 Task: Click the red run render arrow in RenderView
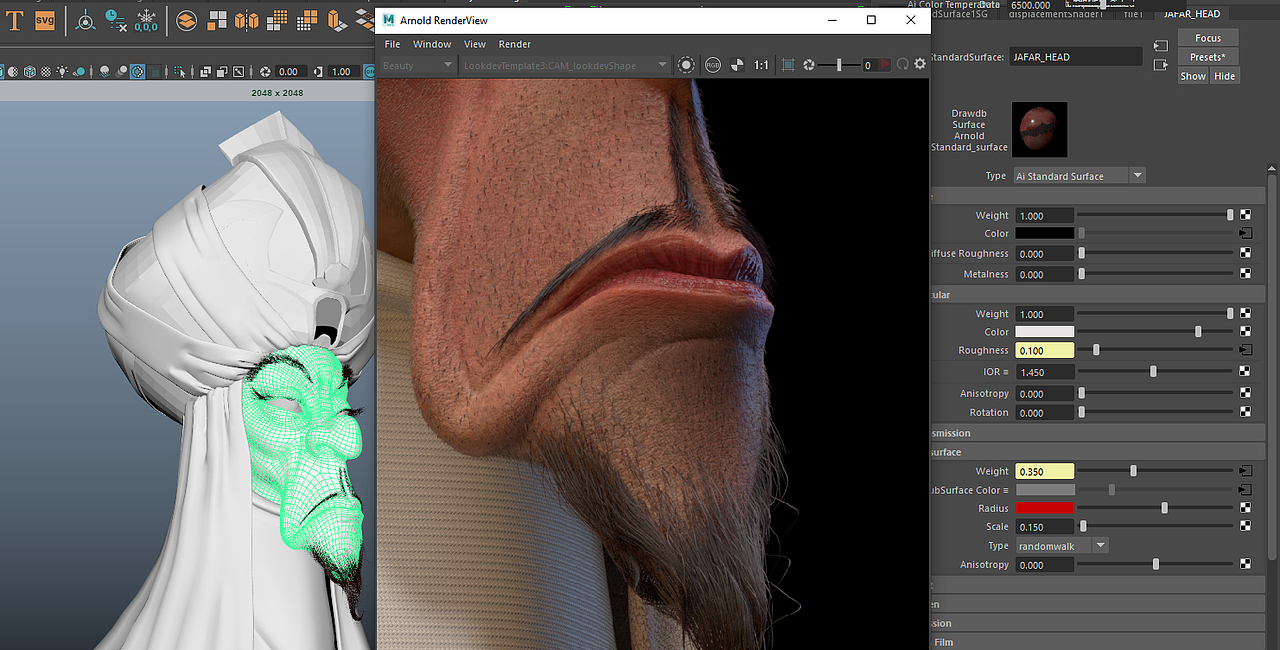[x=885, y=63]
